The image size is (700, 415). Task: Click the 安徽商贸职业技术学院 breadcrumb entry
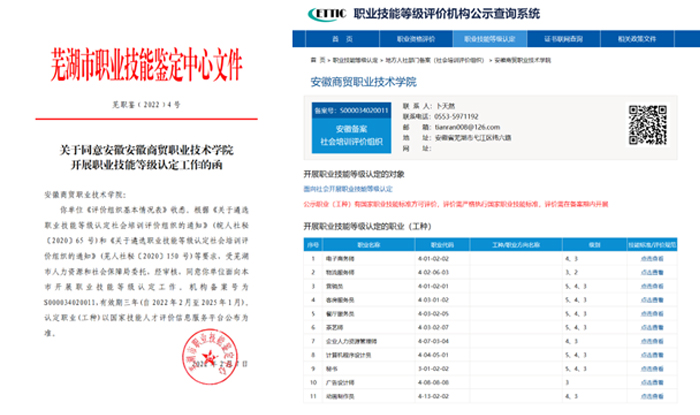pos(522,60)
